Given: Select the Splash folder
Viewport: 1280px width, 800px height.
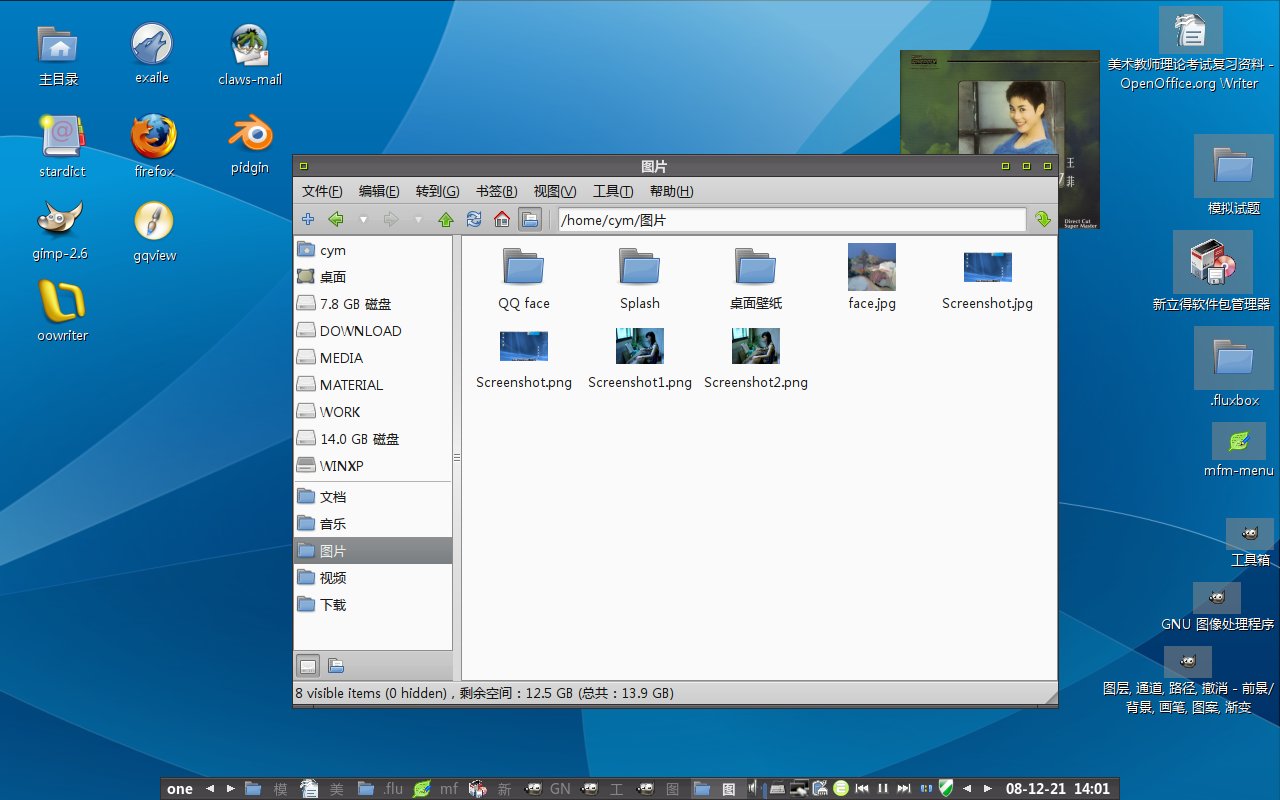Looking at the screenshot, I should (x=640, y=278).
